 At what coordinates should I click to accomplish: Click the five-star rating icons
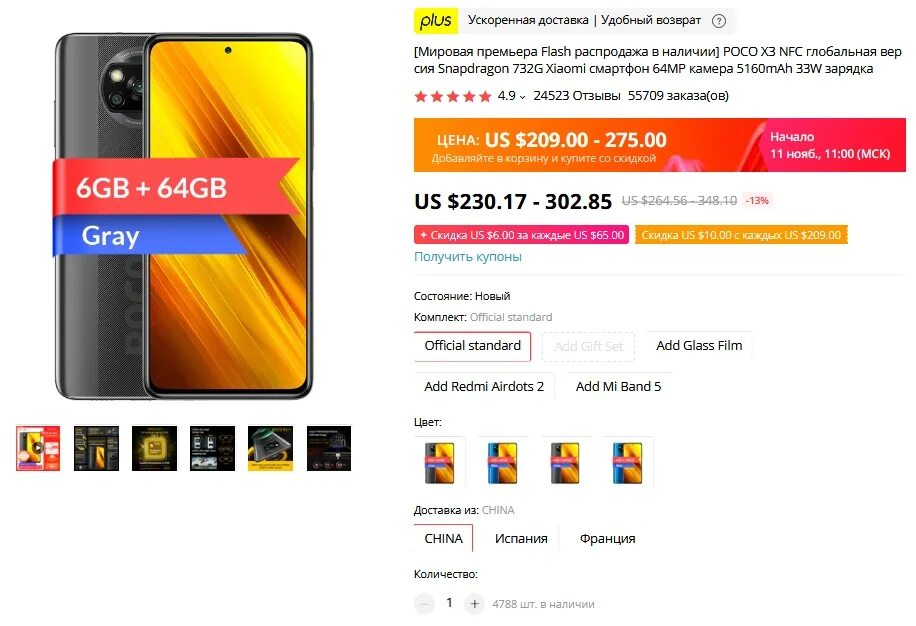[x=453, y=96]
